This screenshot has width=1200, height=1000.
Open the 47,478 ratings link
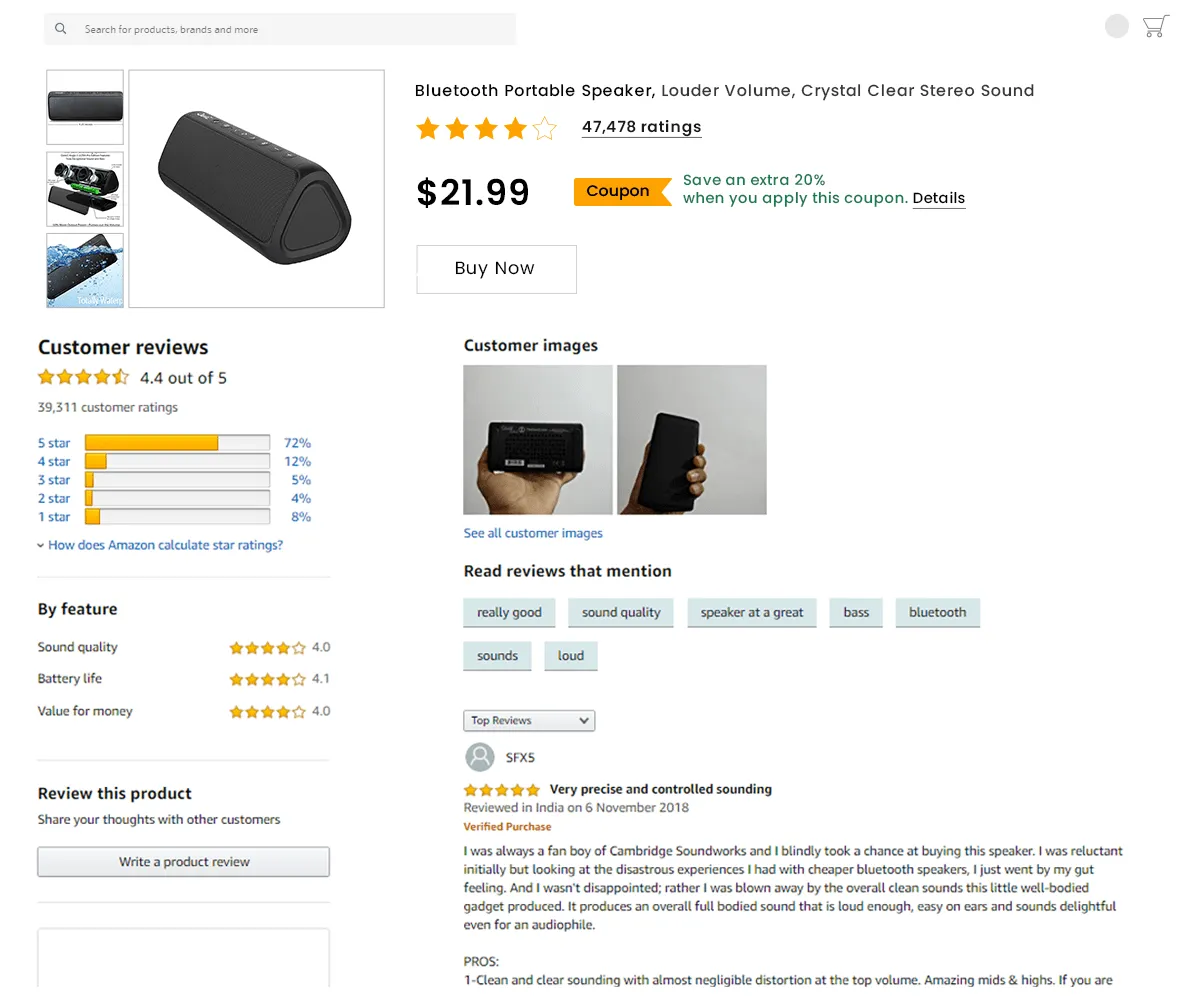(641, 127)
